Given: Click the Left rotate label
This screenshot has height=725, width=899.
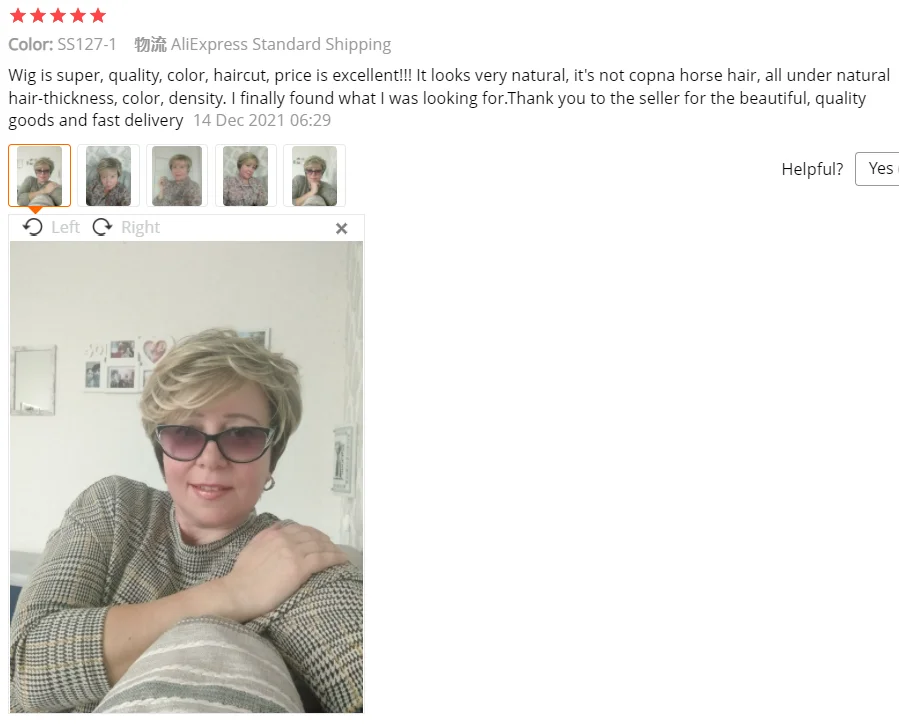Looking at the screenshot, I should pyautogui.click(x=65, y=228).
